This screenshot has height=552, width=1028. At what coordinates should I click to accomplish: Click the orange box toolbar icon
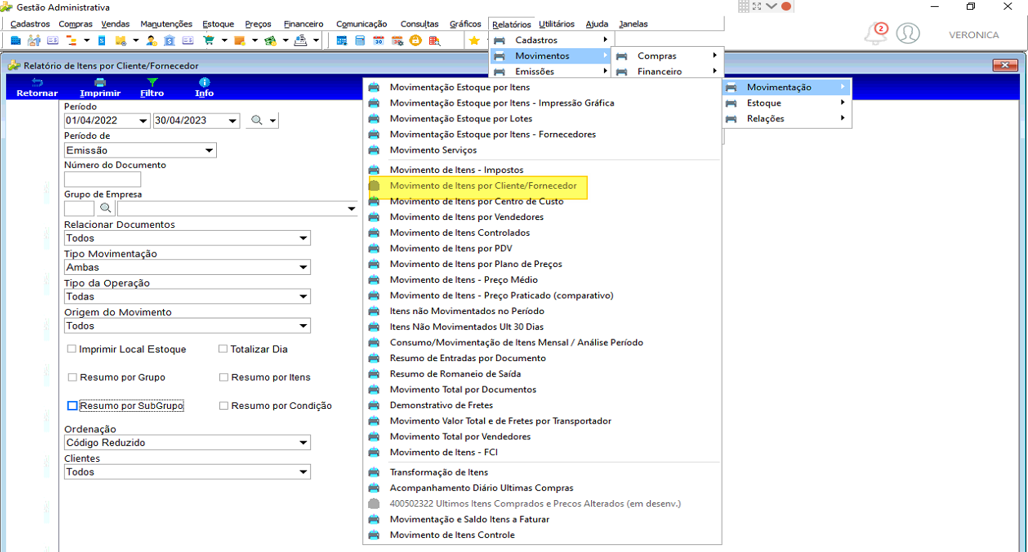click(239, 41)
